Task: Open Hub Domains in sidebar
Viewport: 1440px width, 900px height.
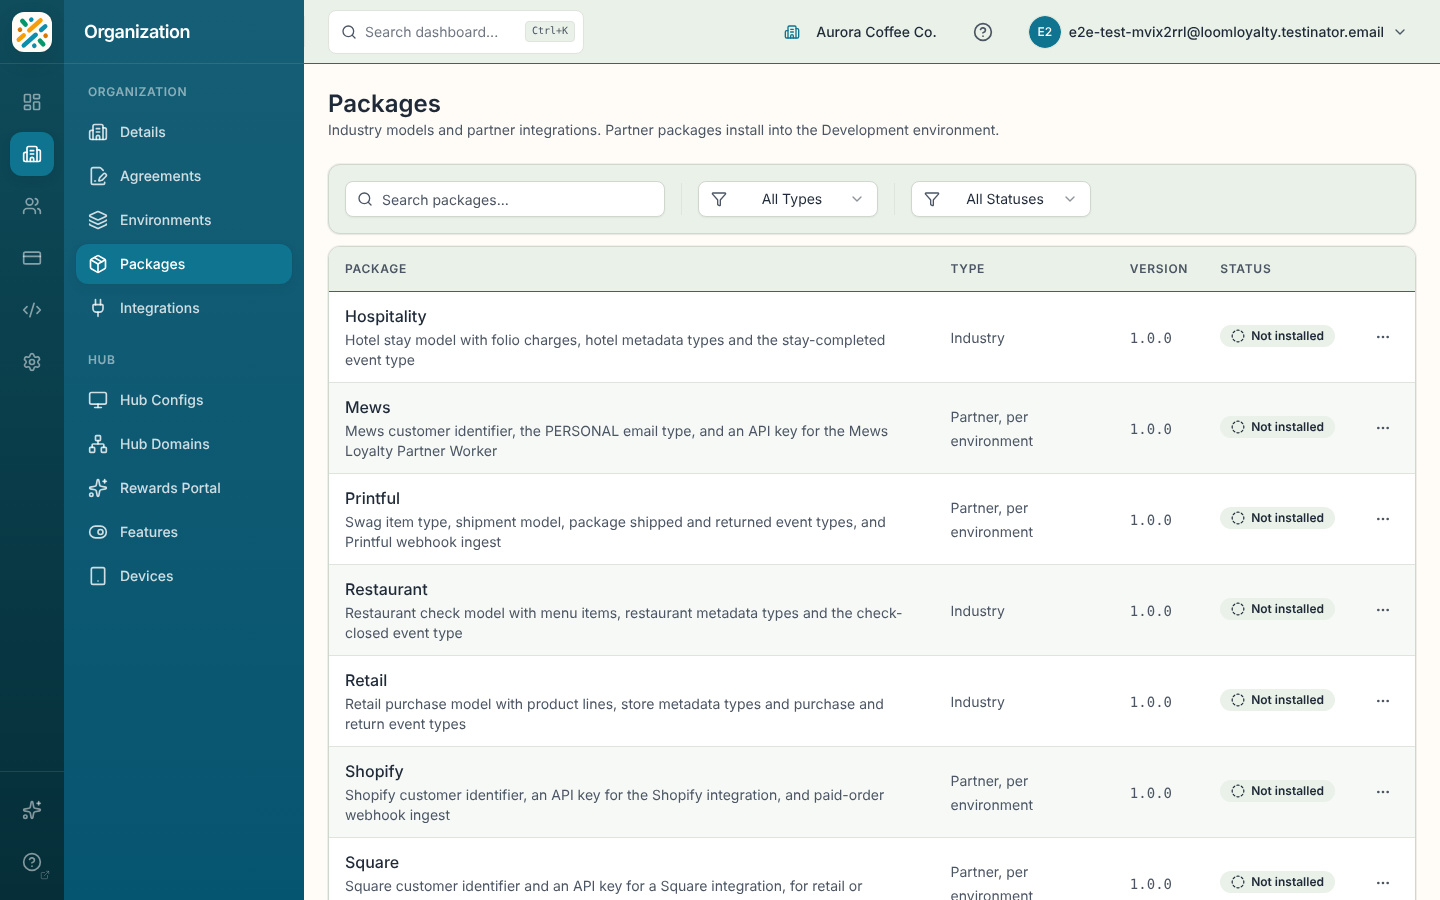Action: 184,444
